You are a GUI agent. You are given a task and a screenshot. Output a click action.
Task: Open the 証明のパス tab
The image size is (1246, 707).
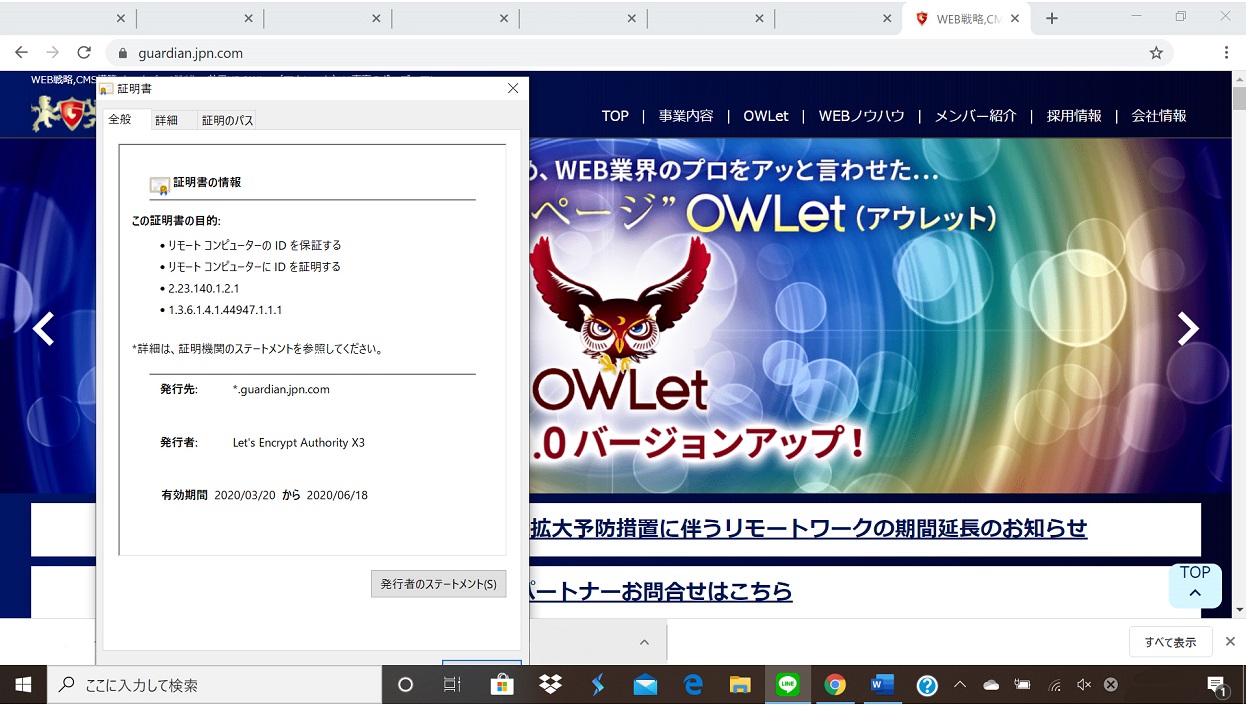pyautogui.click(x=228, y=120)
